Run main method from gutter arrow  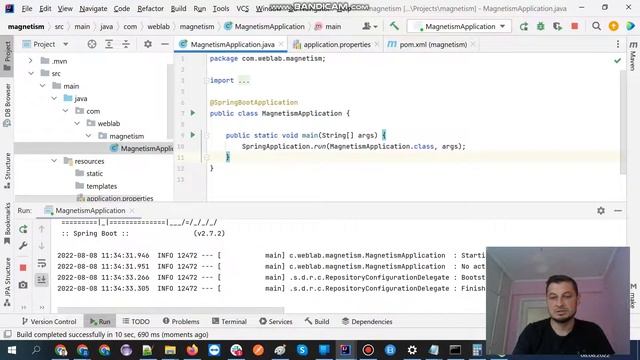click(x=193, y=135)
